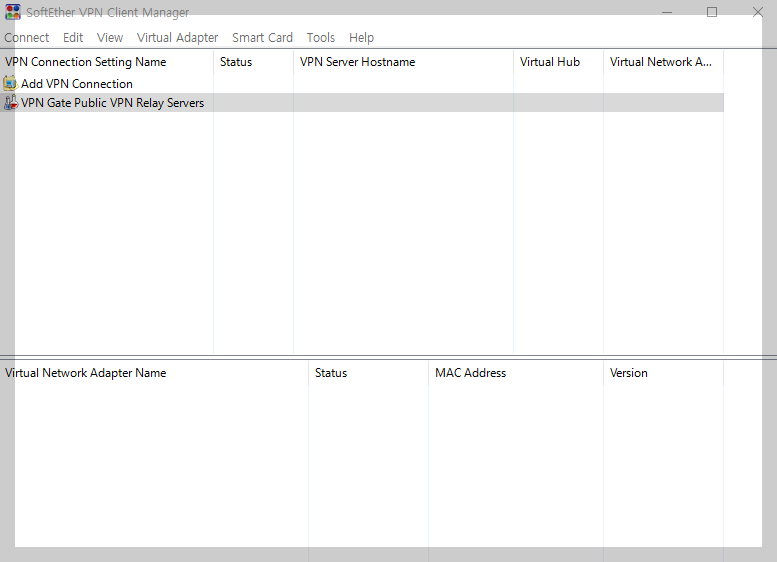The width and height of the screenshot is (777, 562).
Task: Open the Edit menu
Action: tap(73, 38)
